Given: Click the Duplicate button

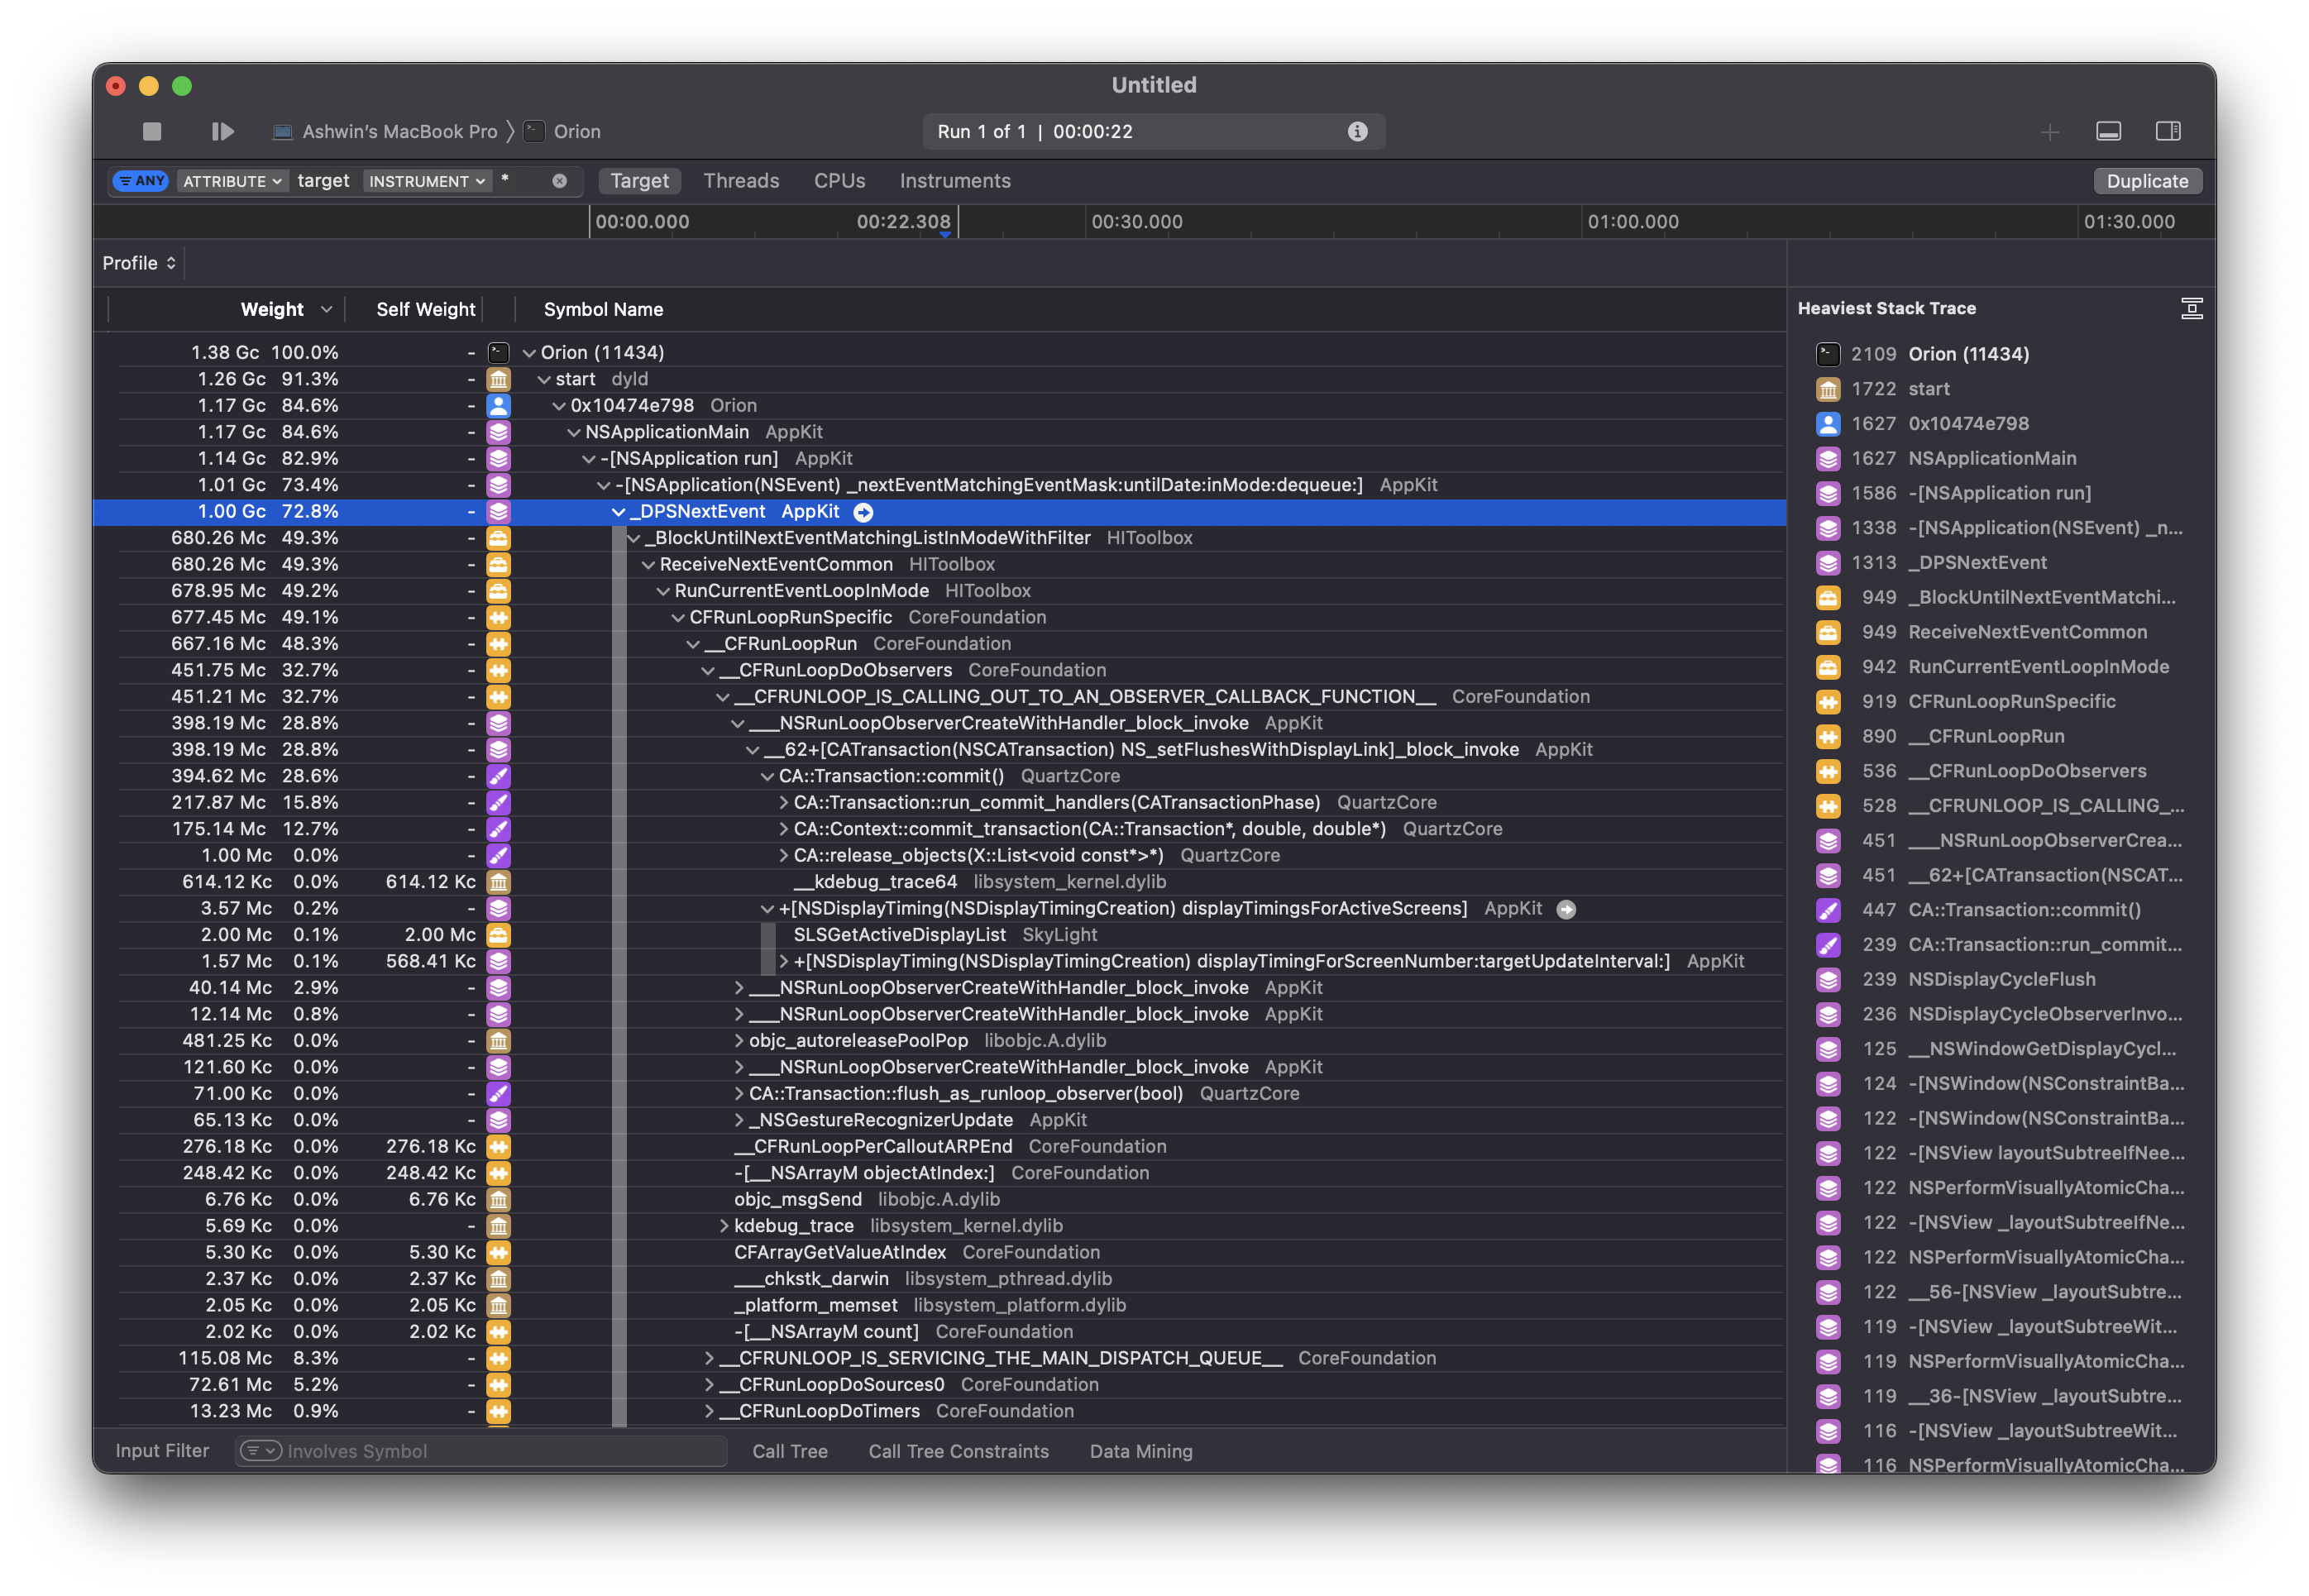Looking at the screenshot, I should 2147,181.
